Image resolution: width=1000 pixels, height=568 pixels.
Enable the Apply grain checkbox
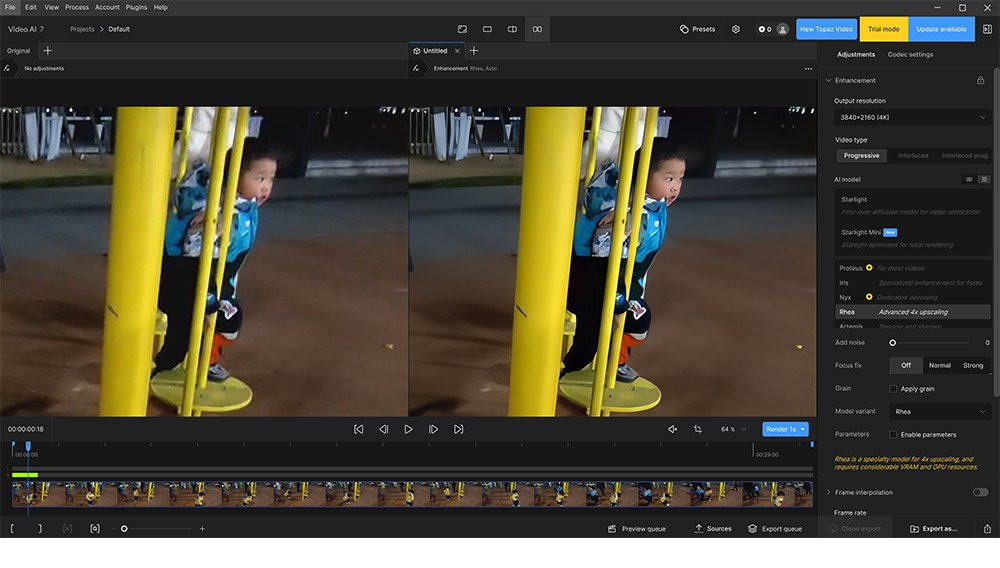893,388
